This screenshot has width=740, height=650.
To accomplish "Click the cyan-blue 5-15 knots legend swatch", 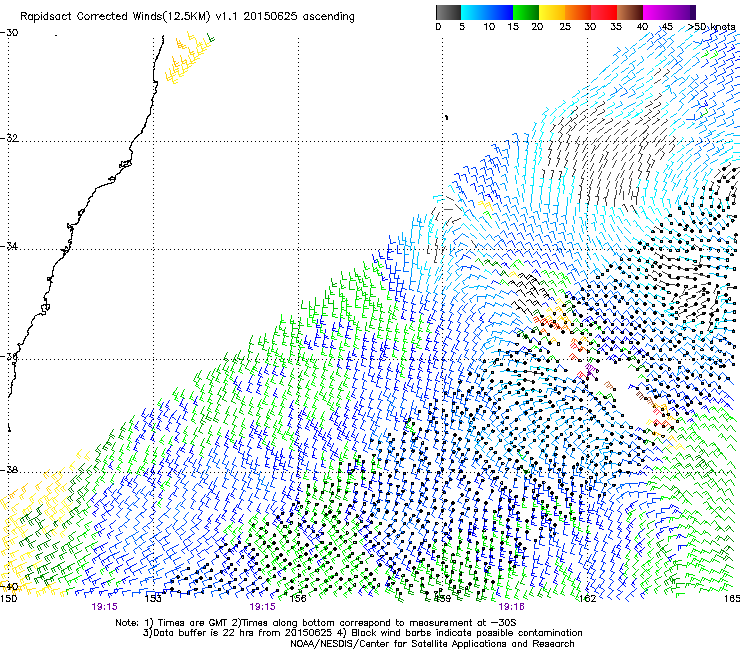I will click(487, 12).
